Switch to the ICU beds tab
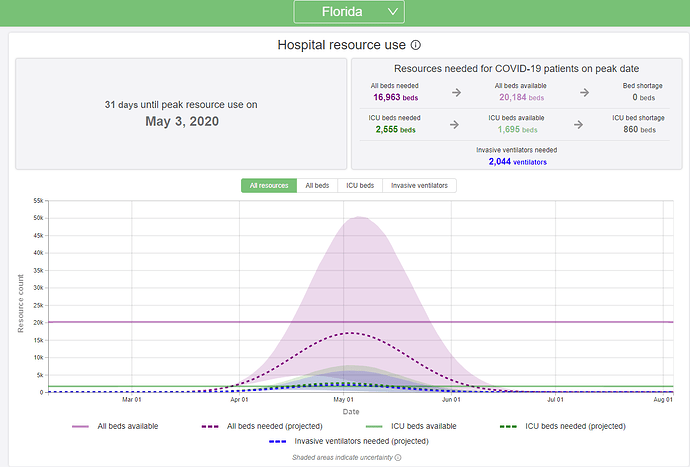 pyautogui.click(x=359, y=185)
